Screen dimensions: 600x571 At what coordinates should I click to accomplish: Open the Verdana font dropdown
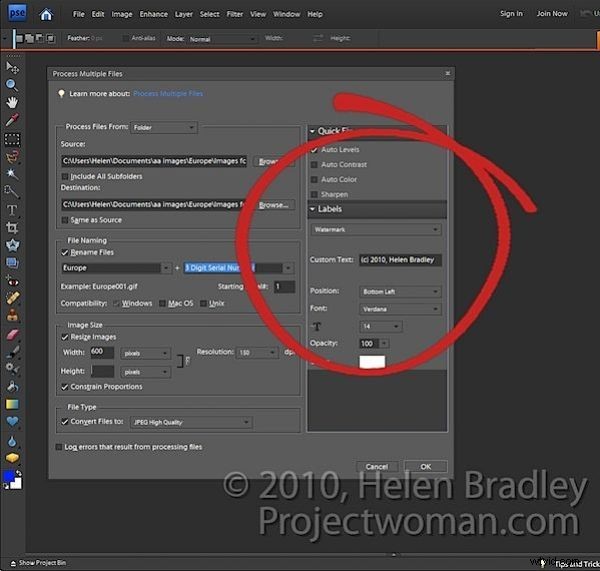(400, 309)
